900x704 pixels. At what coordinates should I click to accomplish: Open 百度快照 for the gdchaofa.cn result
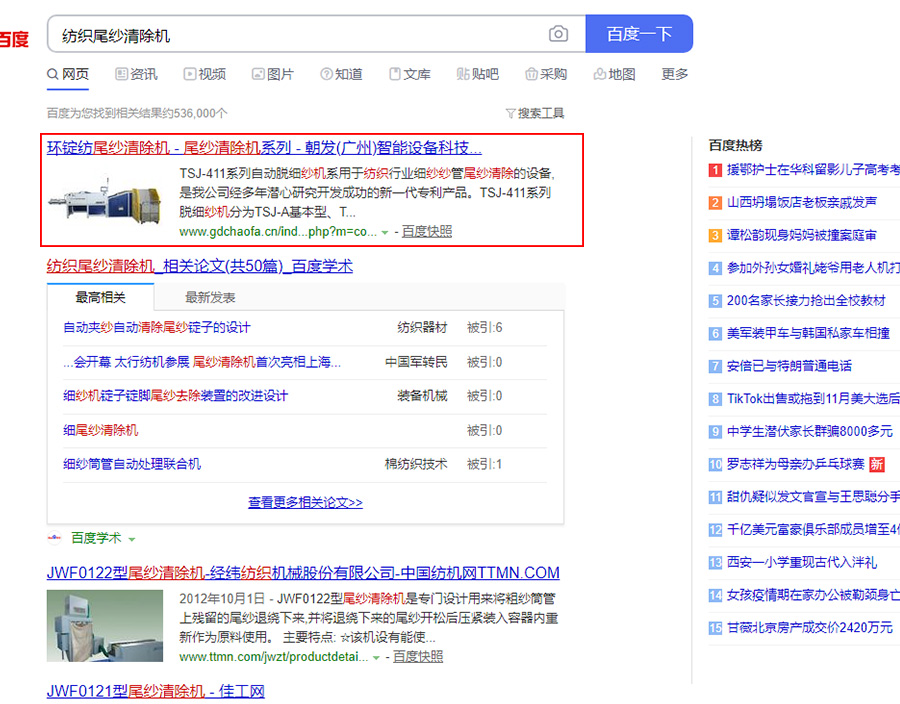pos(426,232)
